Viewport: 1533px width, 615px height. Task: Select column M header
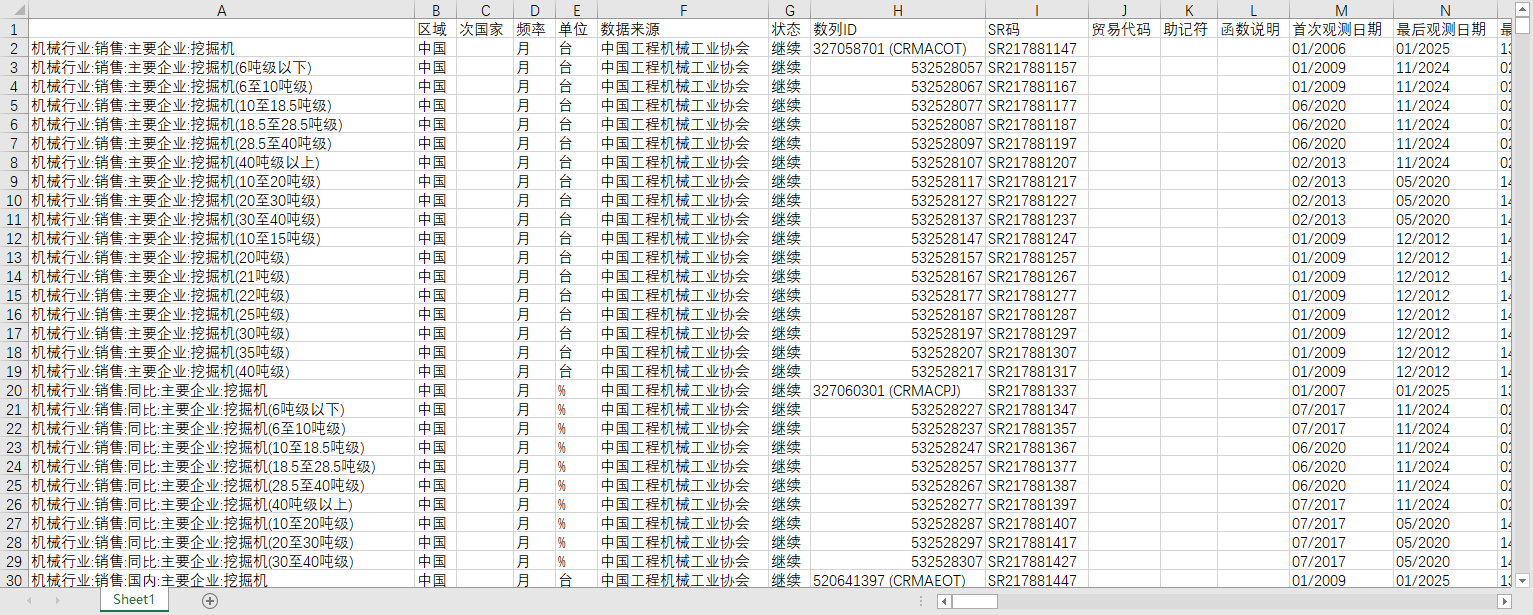[1341, 9]
